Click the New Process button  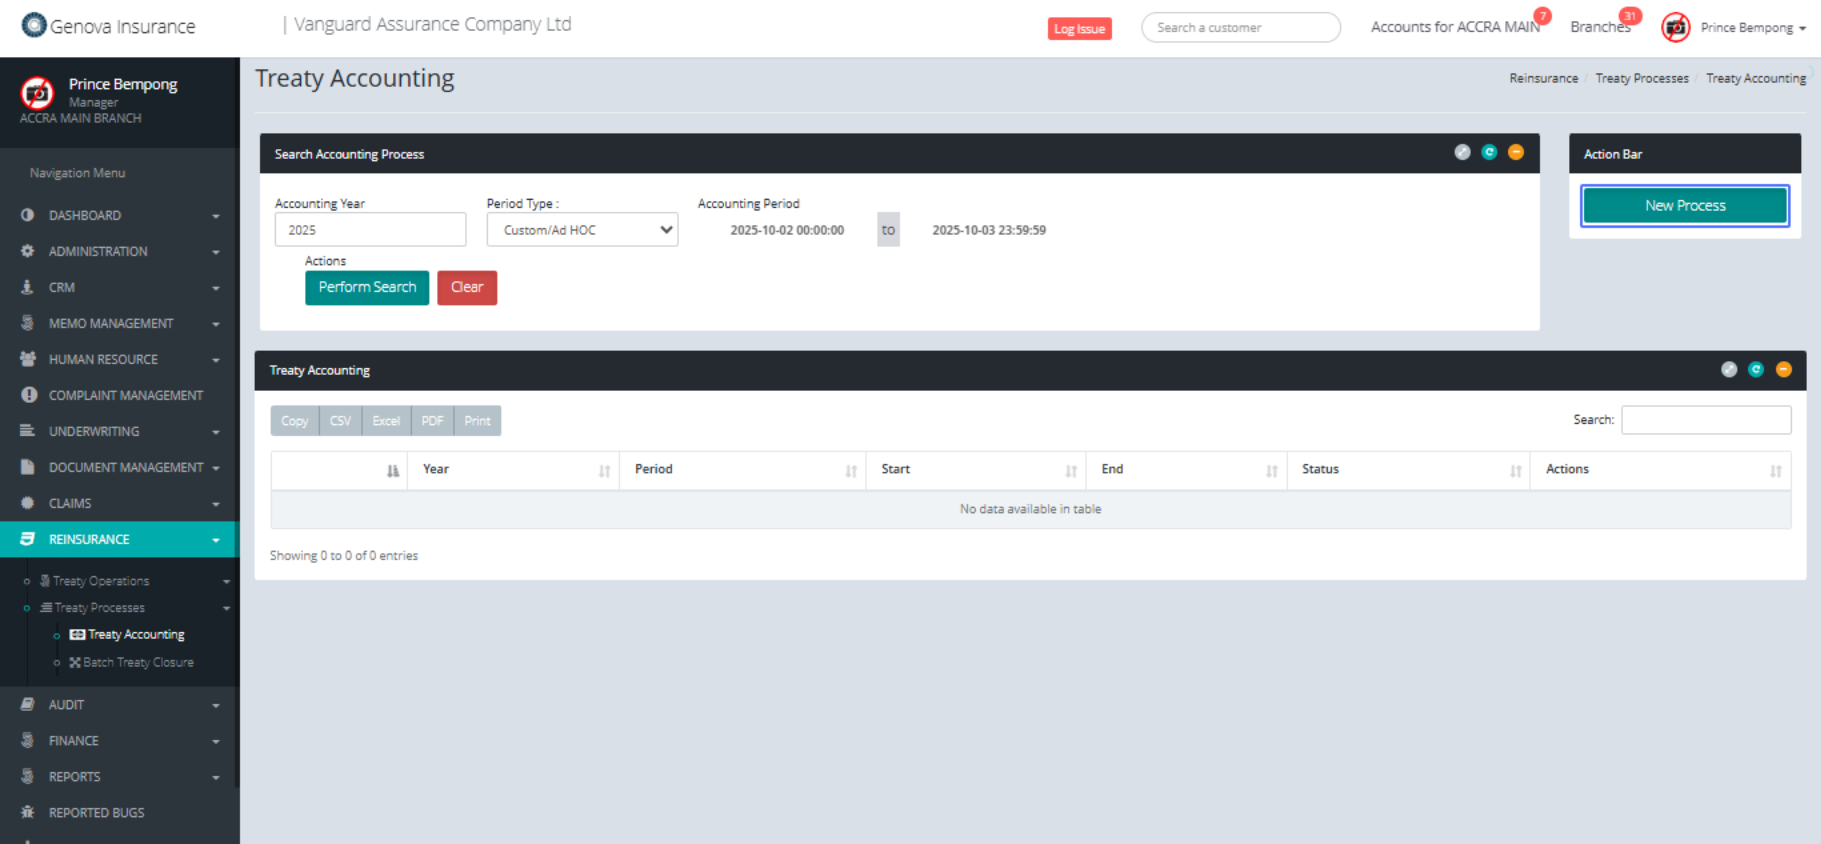1684,206
